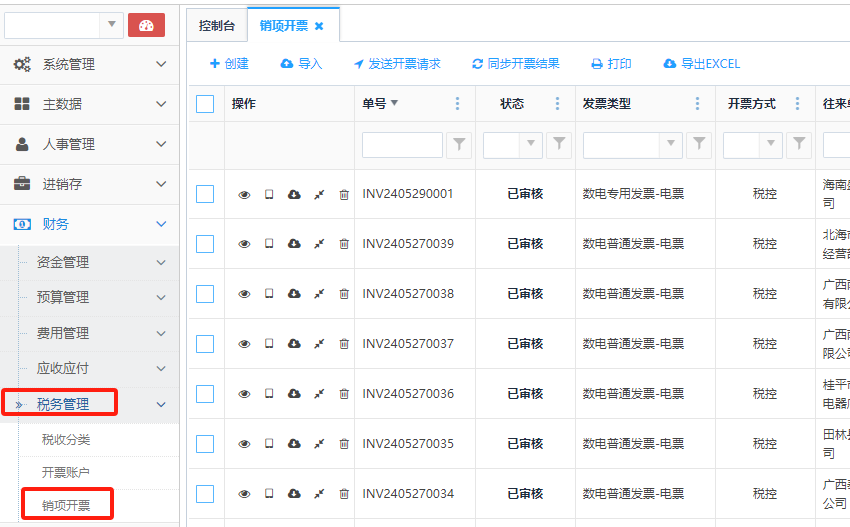The image size is (850, 527).
Task: Click the red dashboard gauge icon button
Action: pyautogui.click(x=146, y=25)
